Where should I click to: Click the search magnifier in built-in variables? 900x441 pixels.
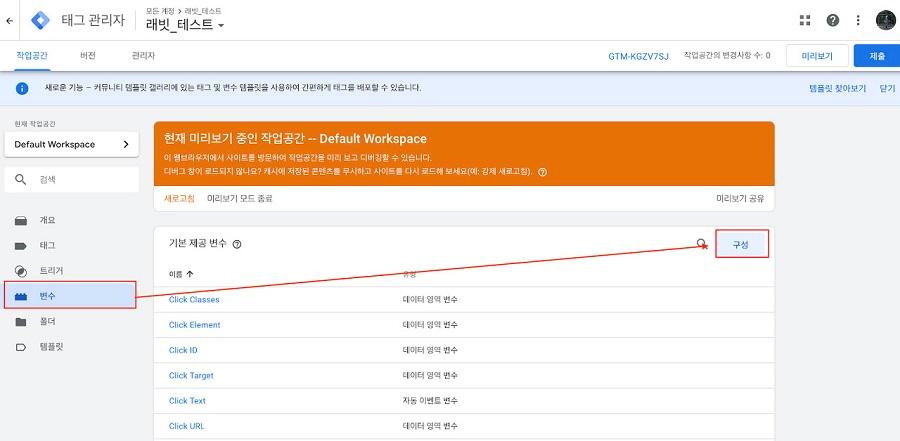701,243
